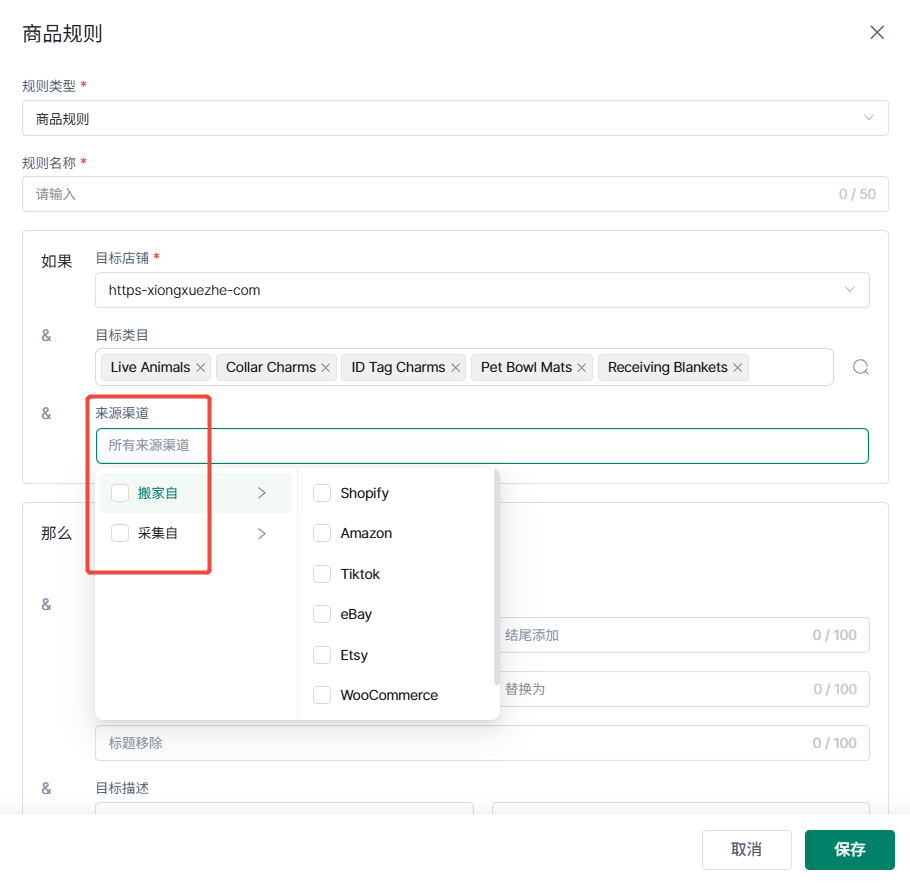
Task: Tick the 搬家自 checkbox
Action: point(120,493)
